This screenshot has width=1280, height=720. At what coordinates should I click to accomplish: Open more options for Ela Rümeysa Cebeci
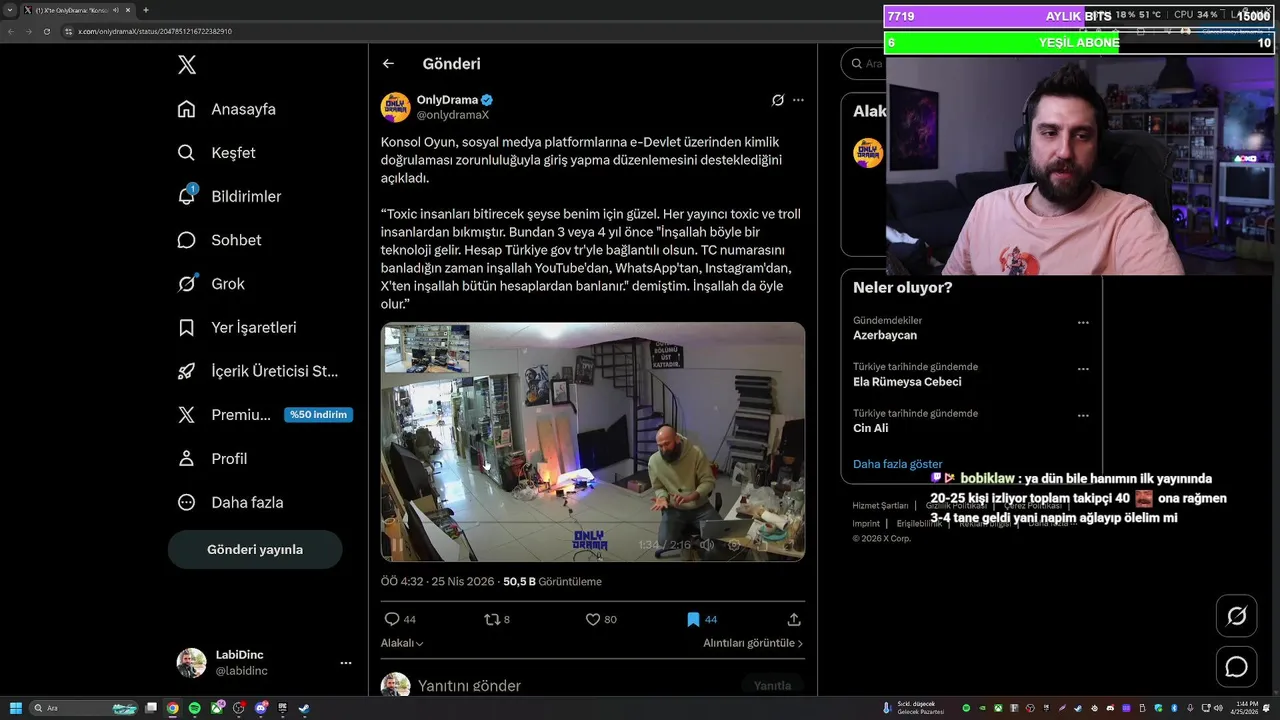[1083, 369]
